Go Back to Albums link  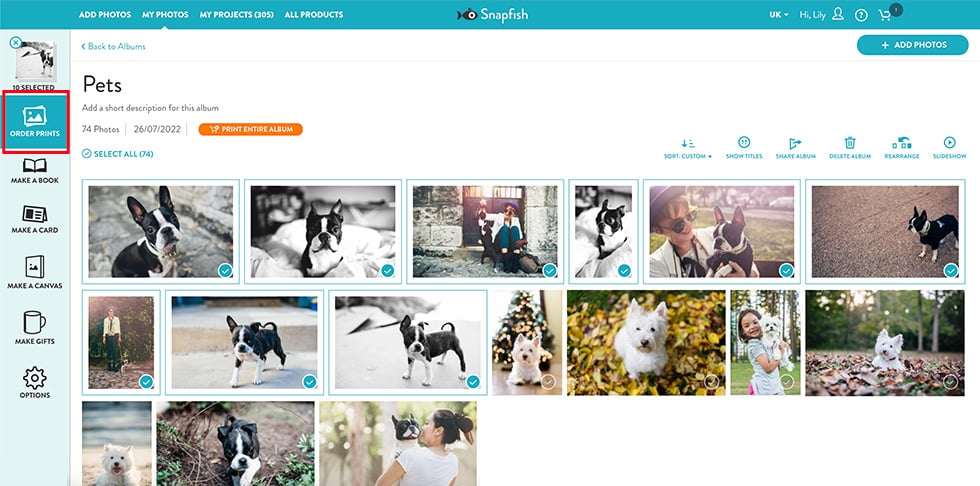click(113, 47)
